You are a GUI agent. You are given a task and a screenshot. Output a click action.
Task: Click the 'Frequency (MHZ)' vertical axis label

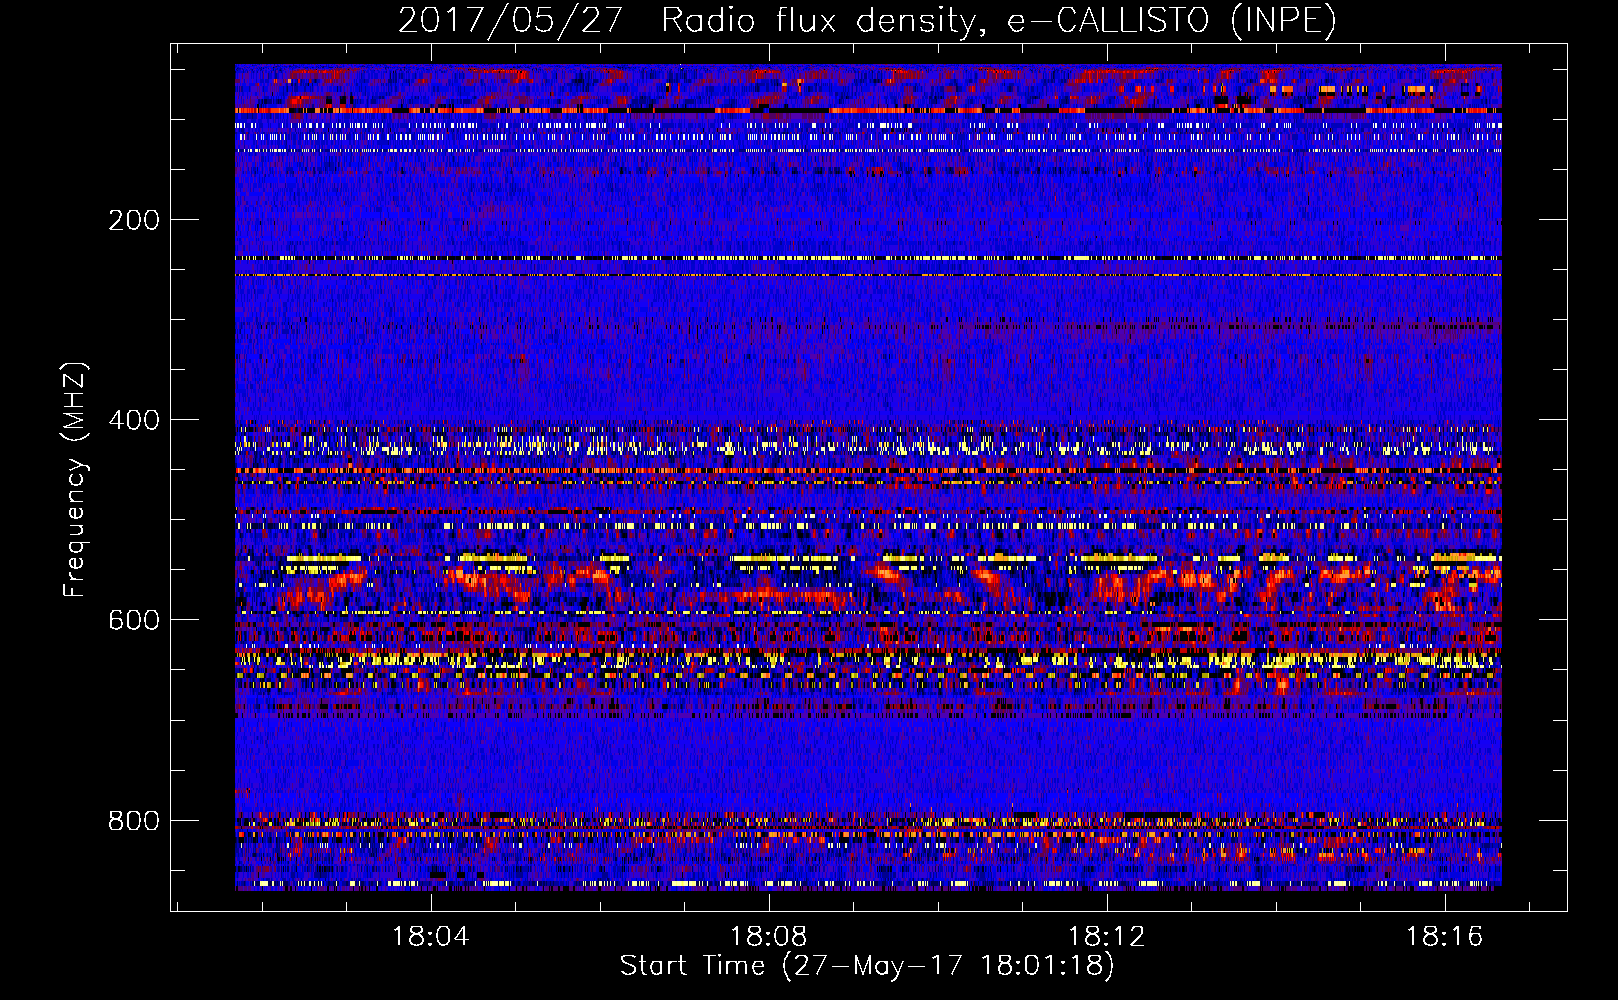[75, 480]
